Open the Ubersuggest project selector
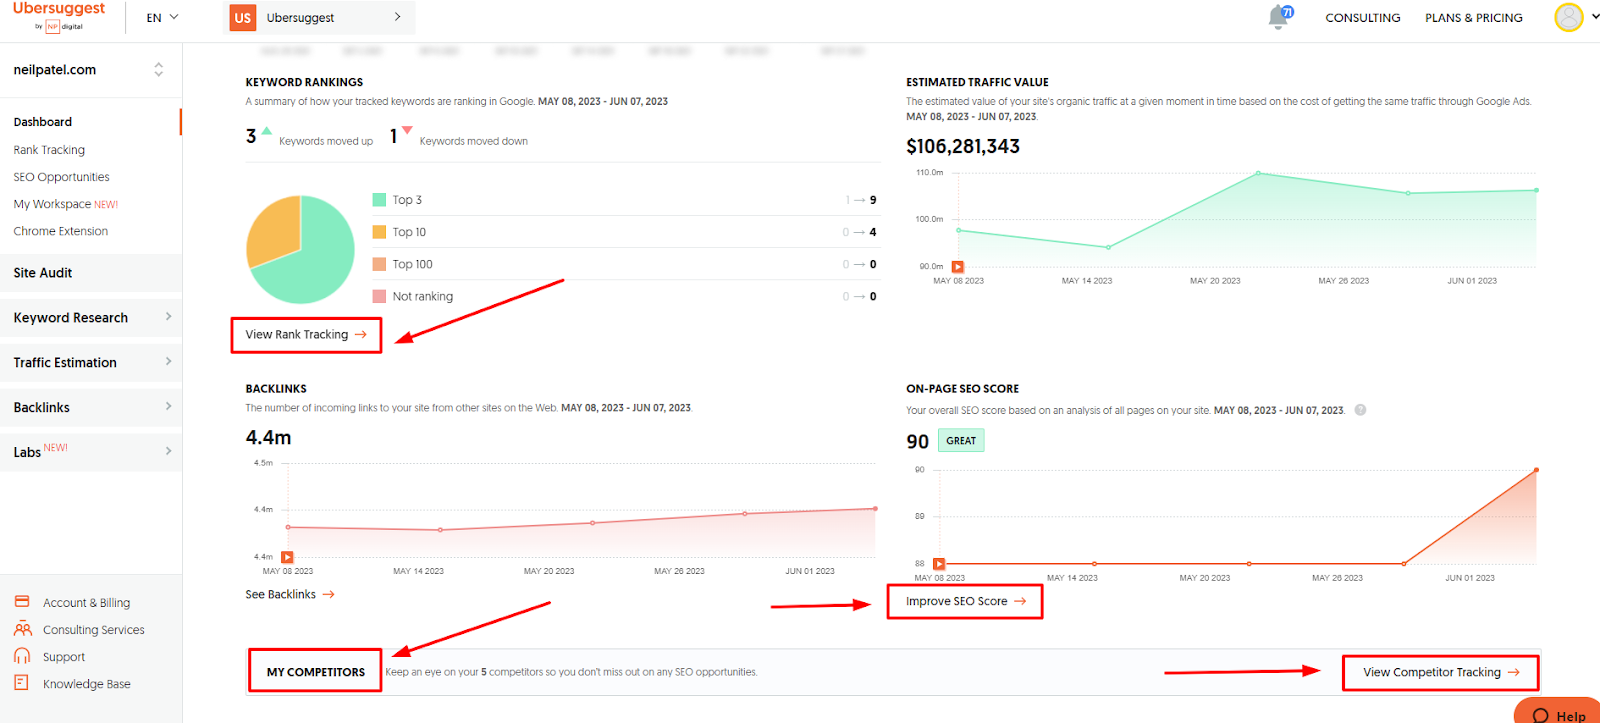 pyautogui.click(x=319, y=18)
